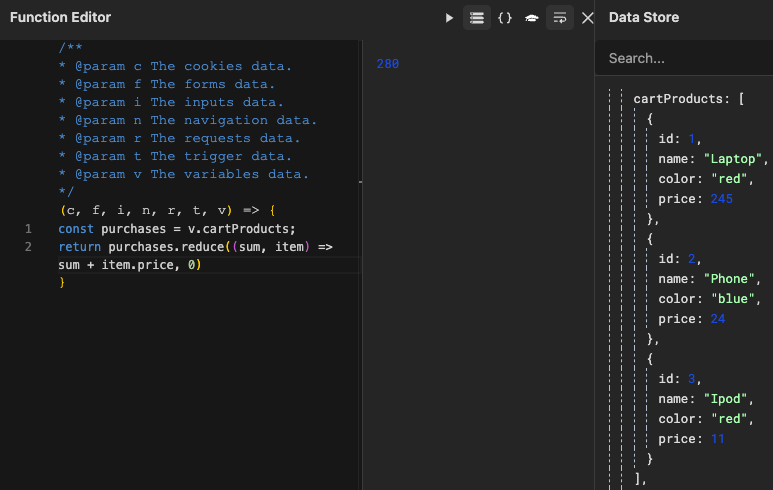
Task: Click the @param f forms data comment
Action: click(167, 84)
